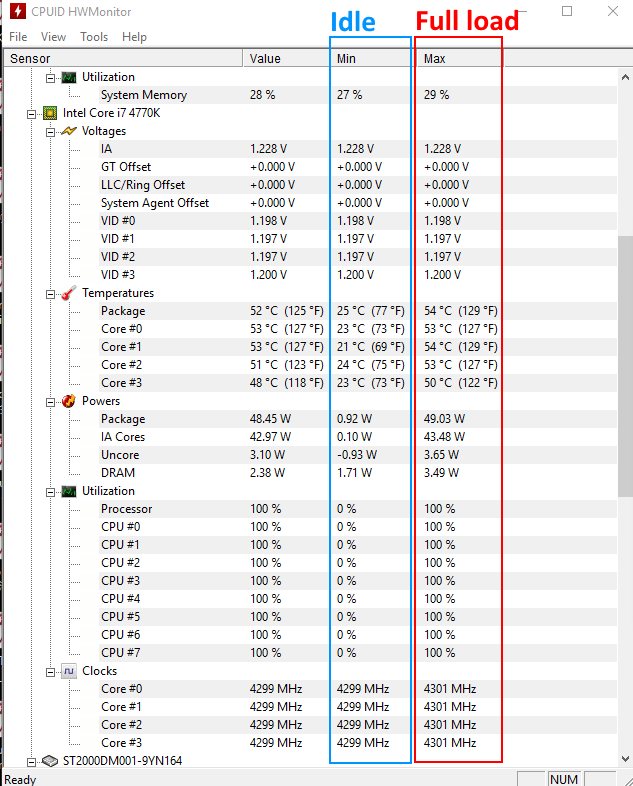
Task: Click the Temperatures thermometer icon
Action: click(69, 293)
